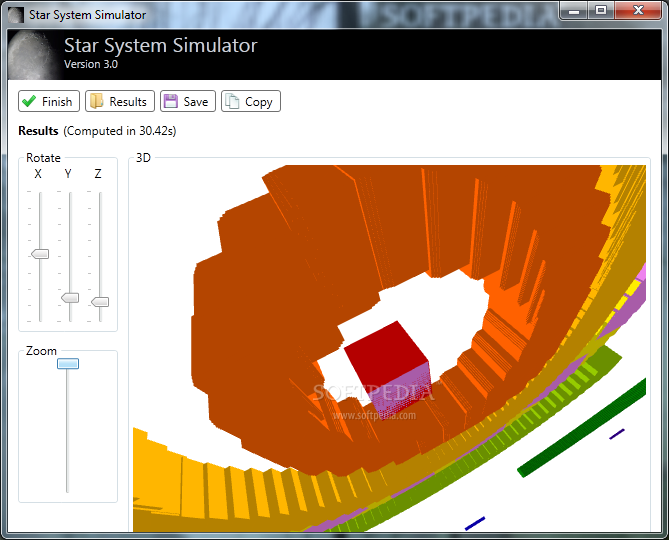Screen dimensions: 669x540
Task: Click the dark green bar in 3D view
Action: [x=581, y=428]
